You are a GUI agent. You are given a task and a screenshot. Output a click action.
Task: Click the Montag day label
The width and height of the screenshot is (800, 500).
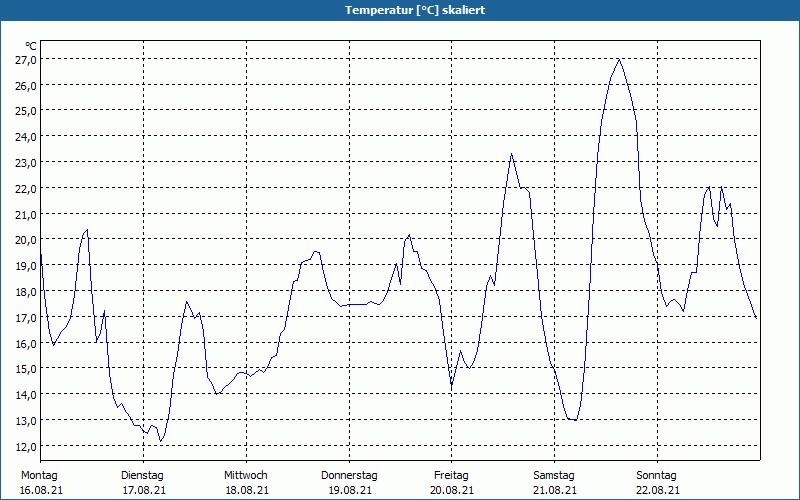[x=39, y=475]
